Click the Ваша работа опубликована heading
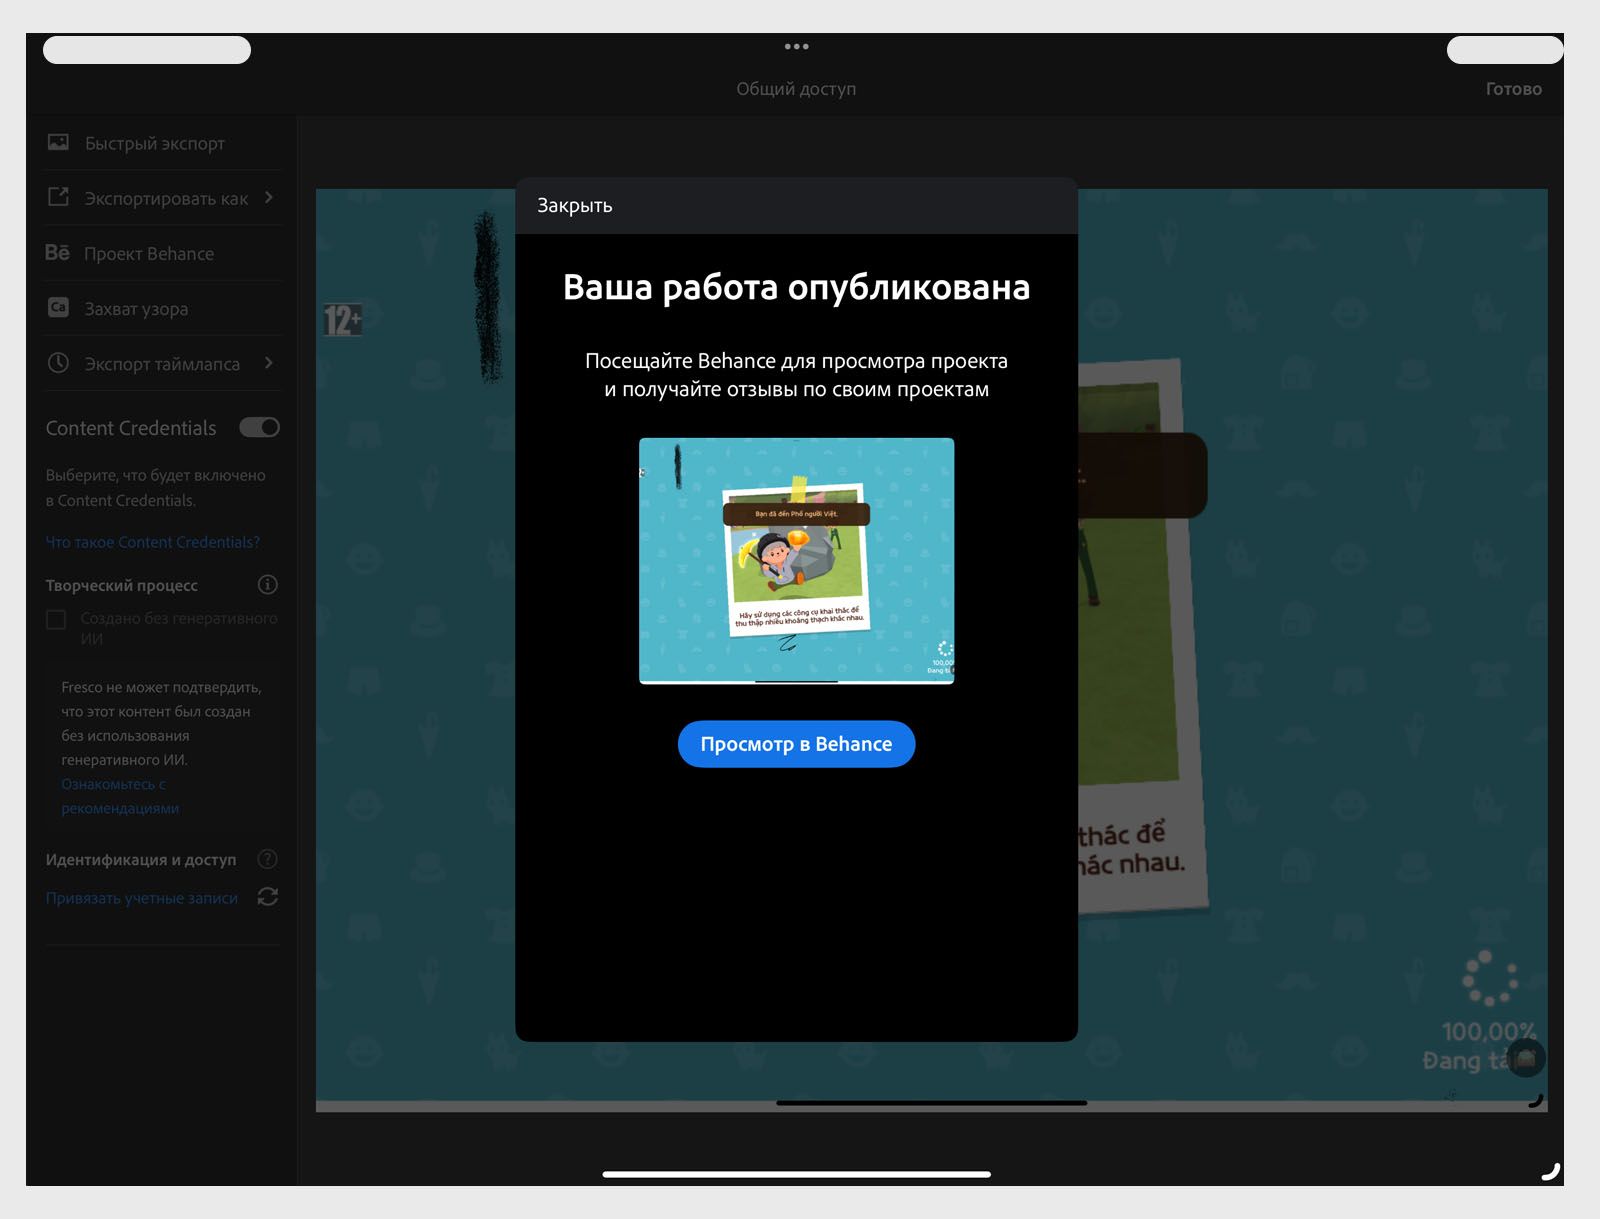Viewport: 1600px width, 1219px height. pyautogui.click(x=797, y=288)
